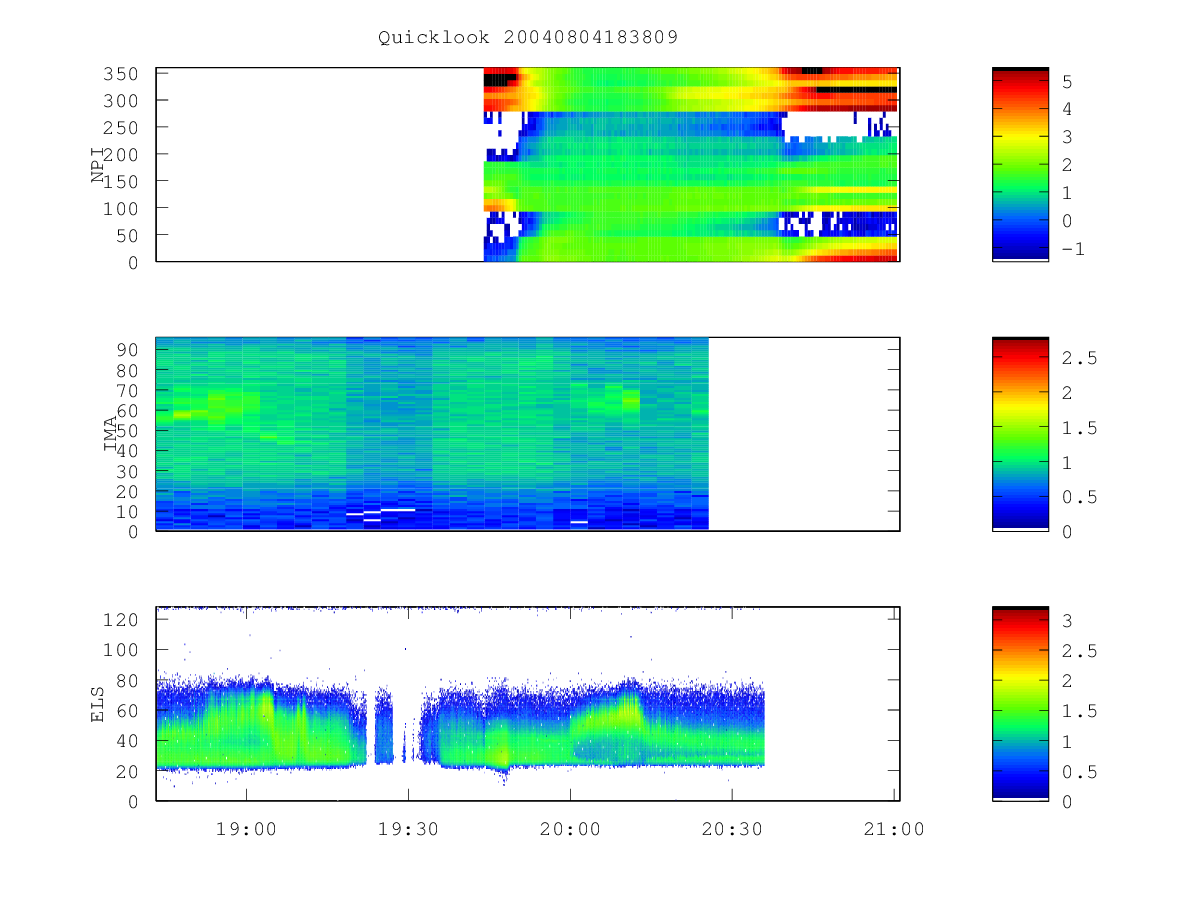Click the NPI color scale bar

coord(1020,164)
